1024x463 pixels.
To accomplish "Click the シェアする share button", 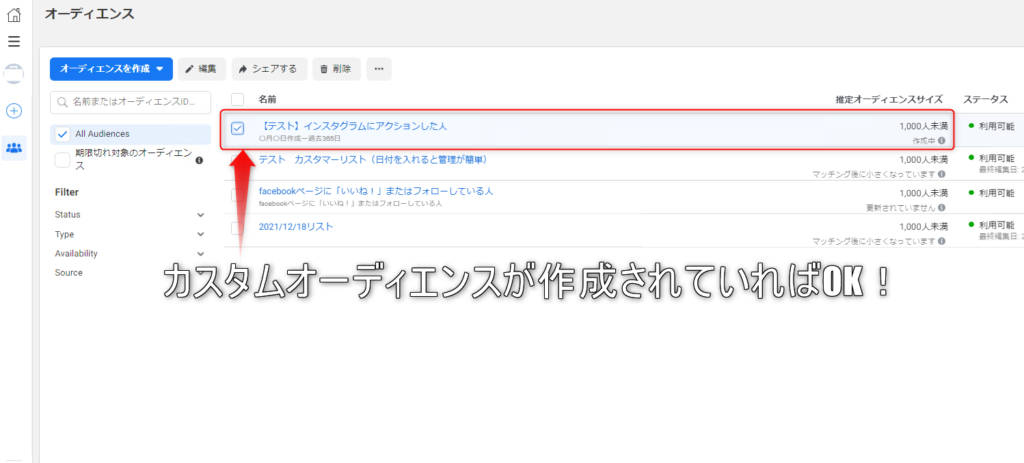I will 269,69.
